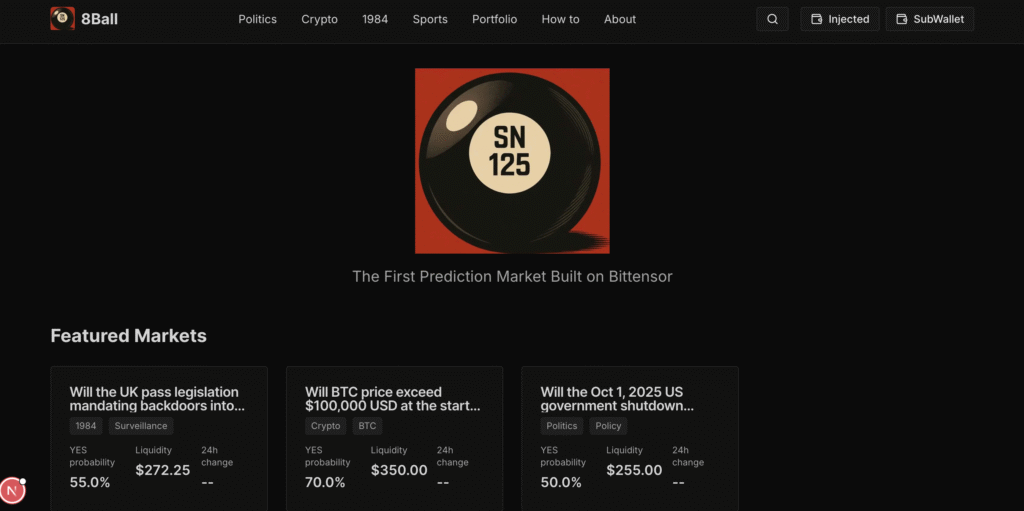Go to the 1984 category

click(x=375, y=19)
